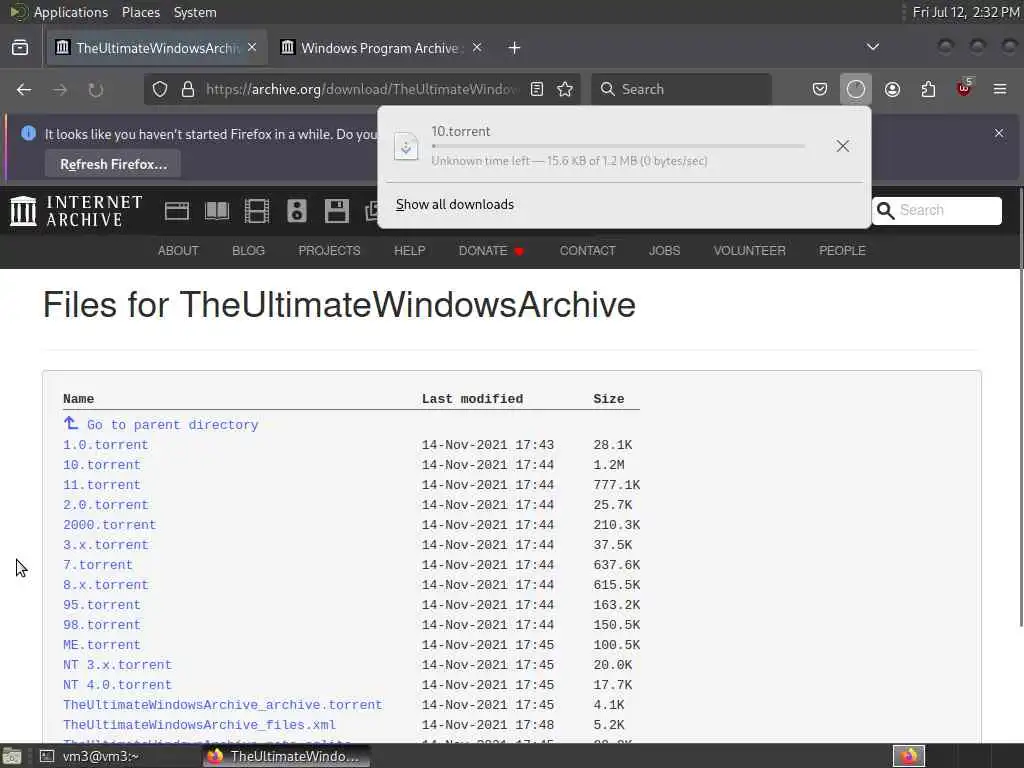Switch to the Windows Program Archive tab

click(x=381, y=48)
